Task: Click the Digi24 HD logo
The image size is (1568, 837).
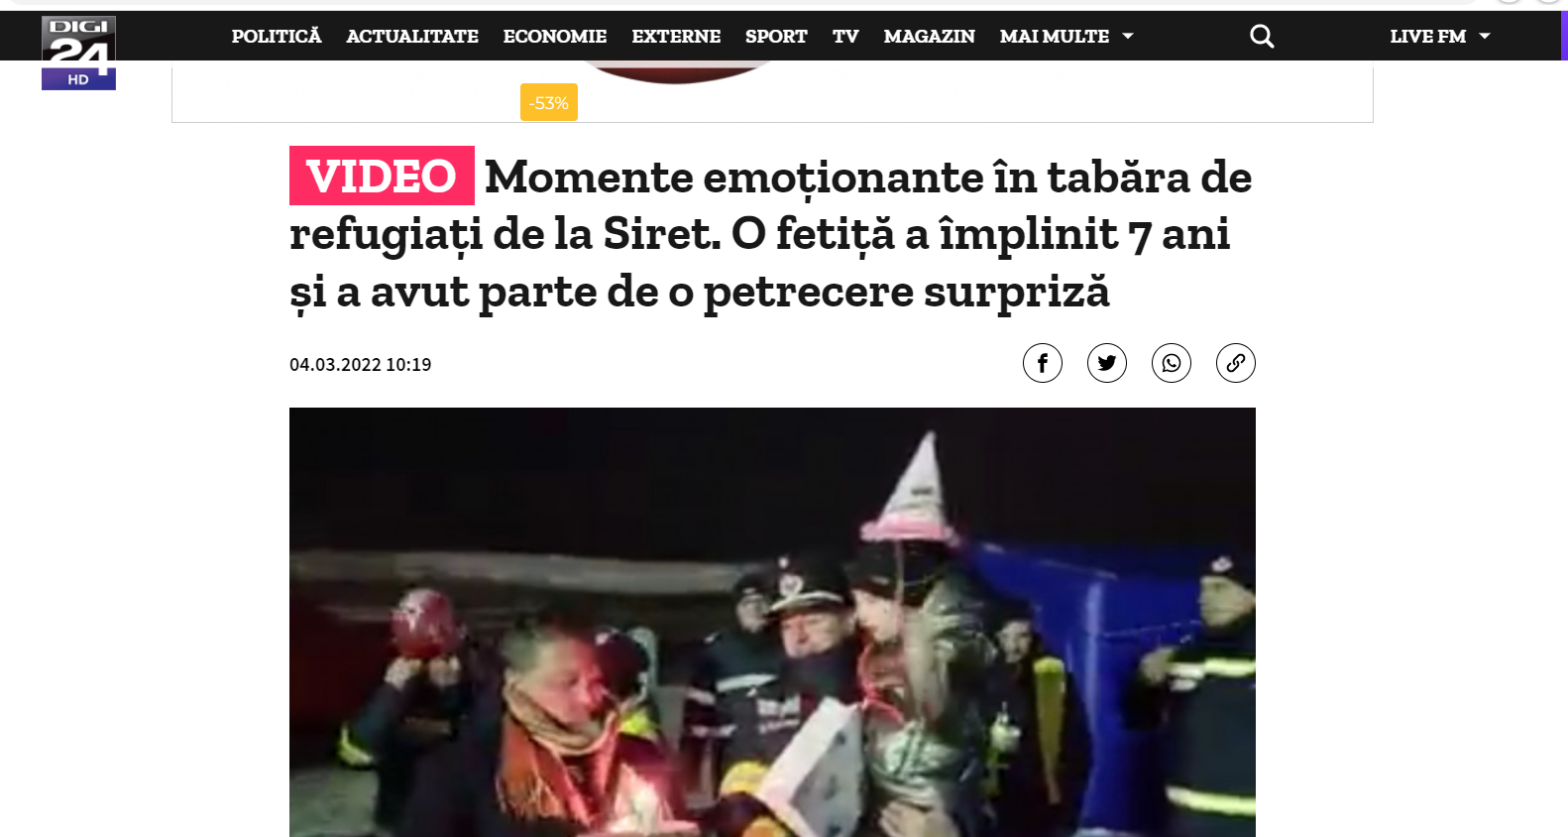Action: 78,53
